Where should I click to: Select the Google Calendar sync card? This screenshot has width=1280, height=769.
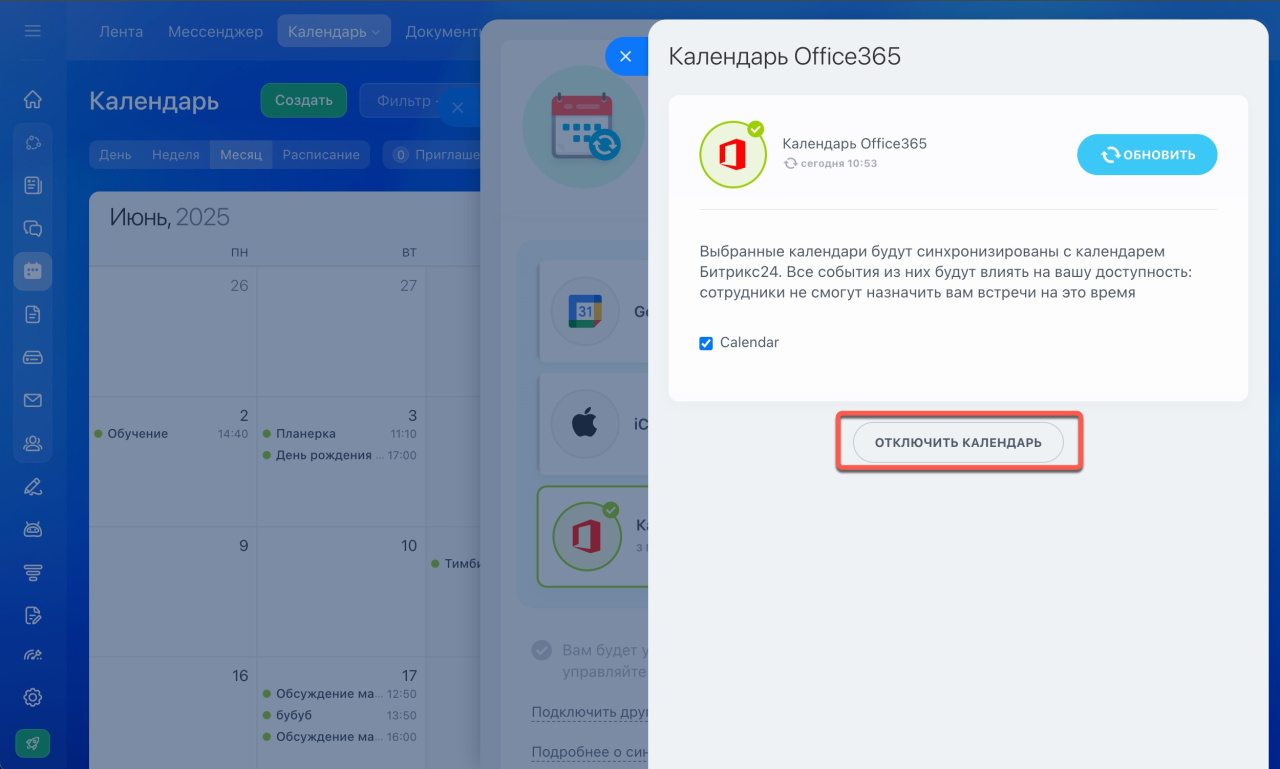(593, 311)
